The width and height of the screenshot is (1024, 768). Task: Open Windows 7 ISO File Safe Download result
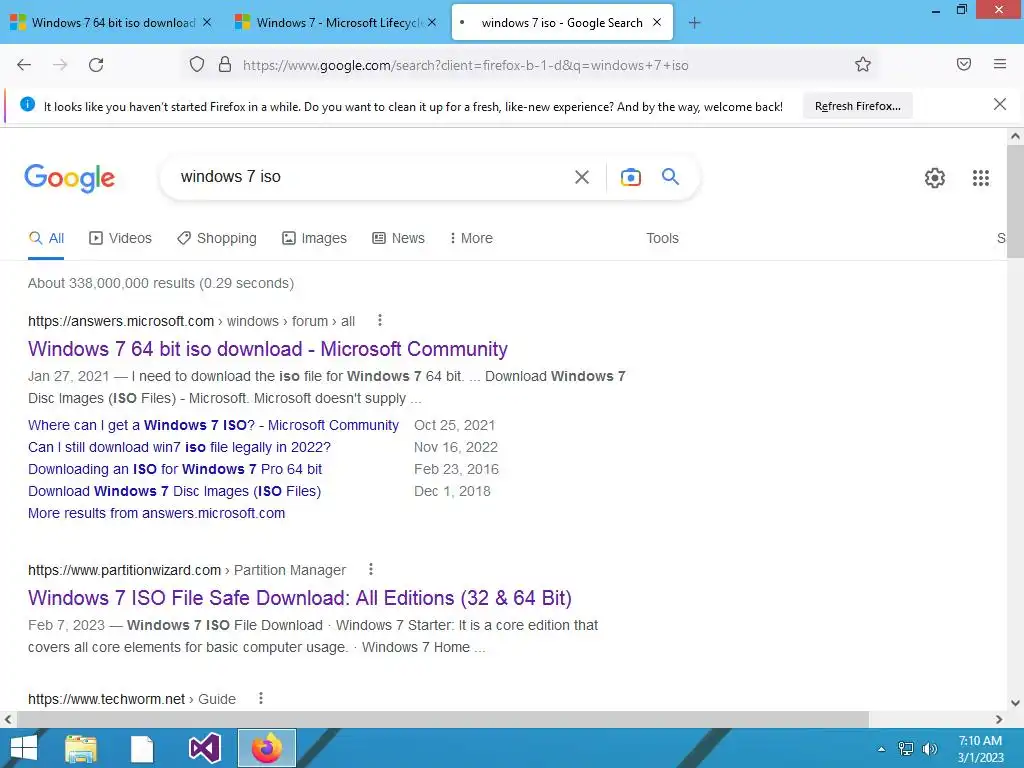point(300,598)
